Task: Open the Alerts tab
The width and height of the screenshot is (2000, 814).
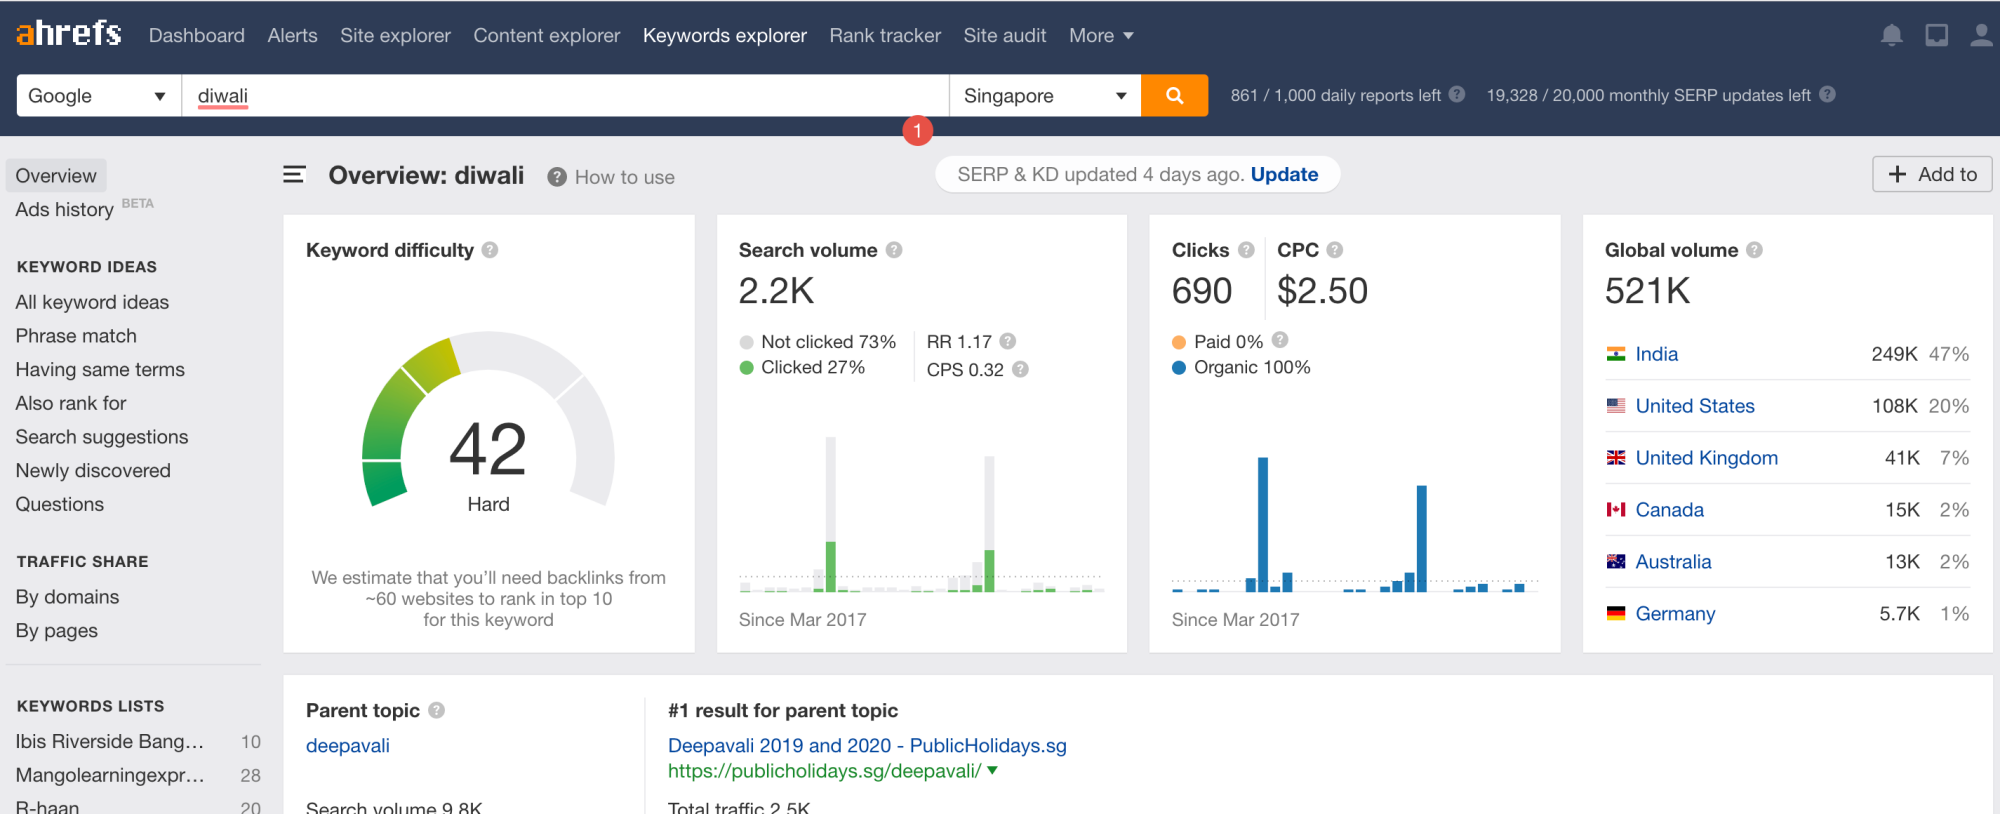Action: (292, 35)
